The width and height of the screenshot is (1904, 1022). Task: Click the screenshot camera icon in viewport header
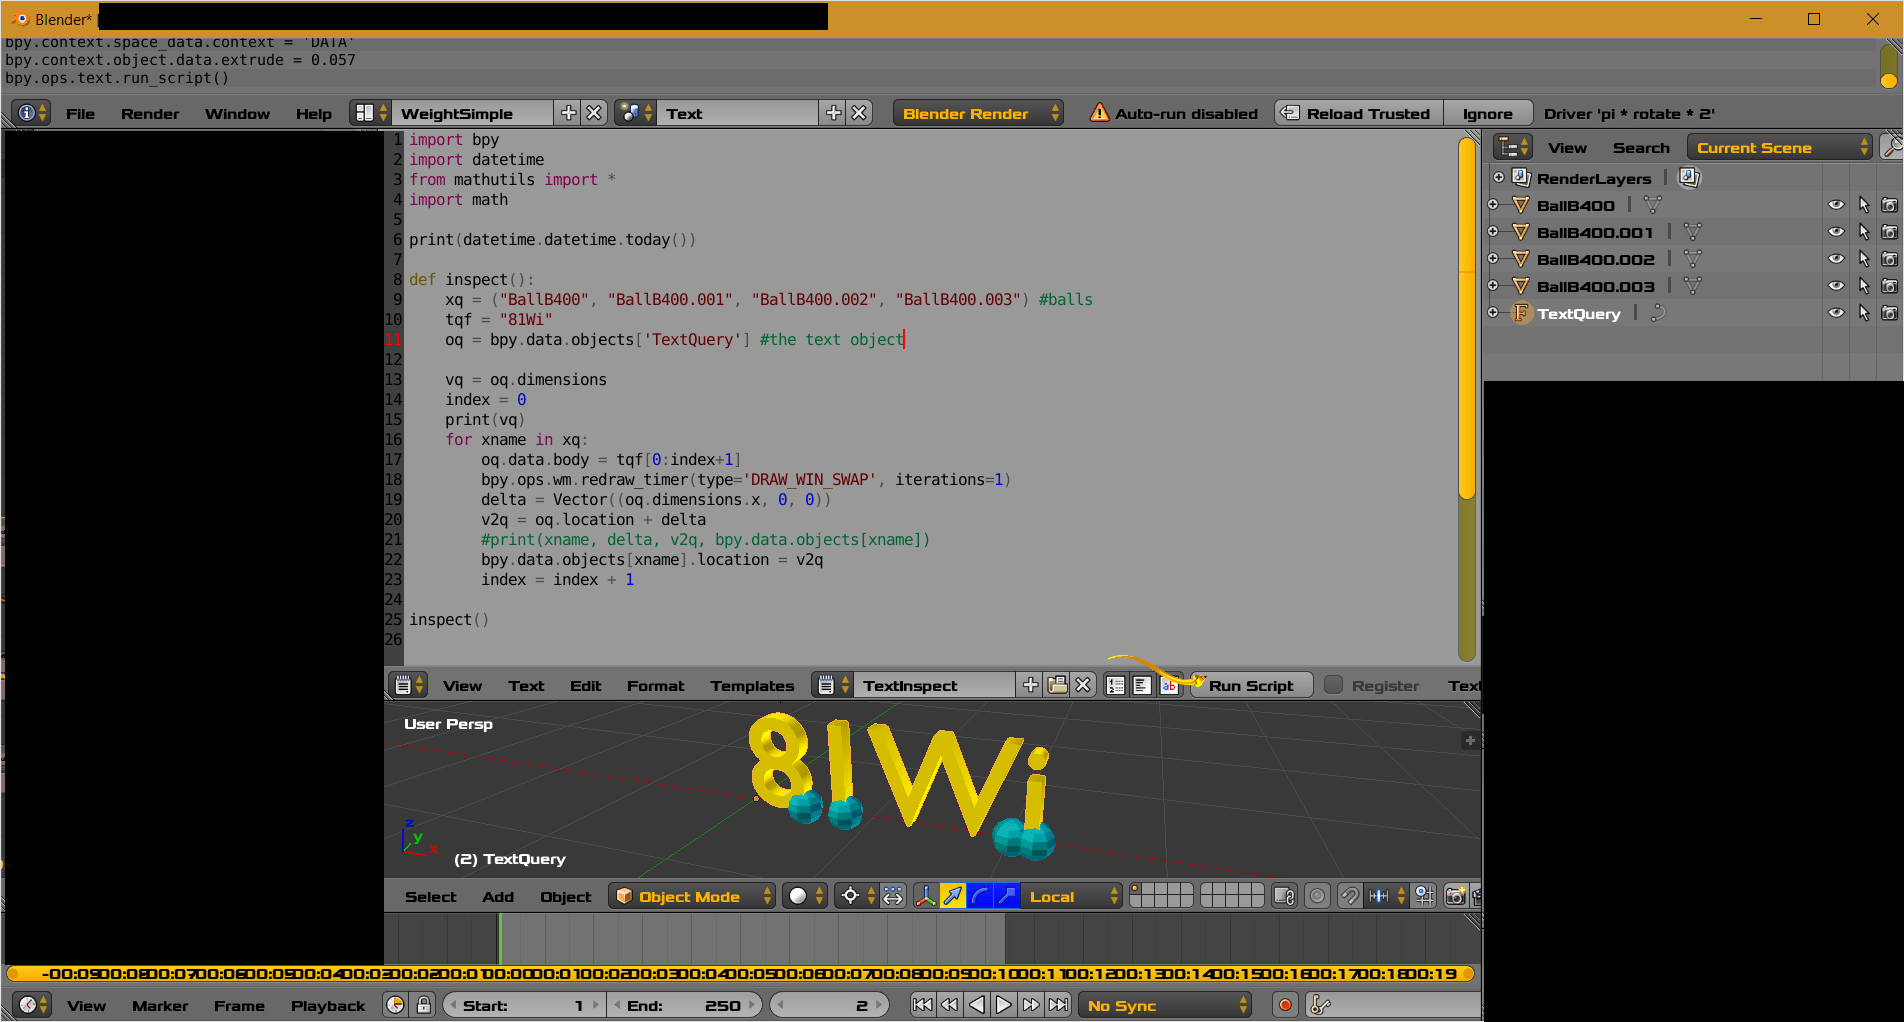tap(1456, 896)
